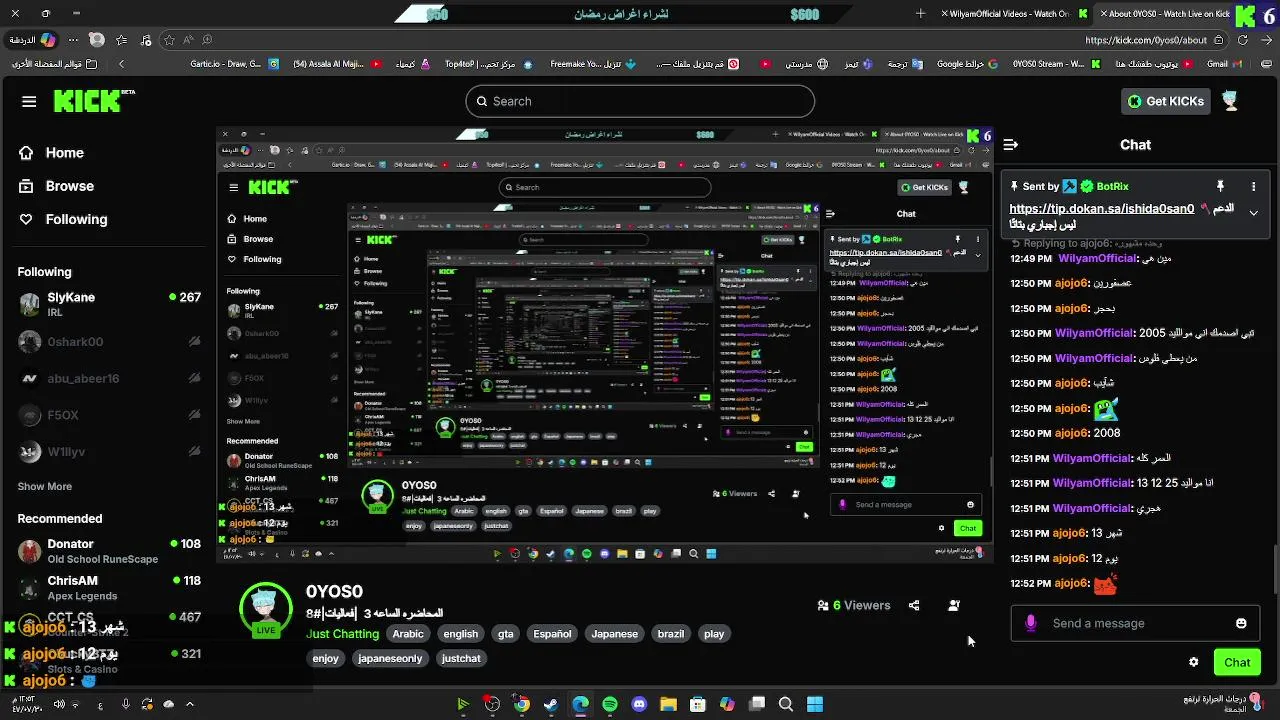Open Gmail bookmark
Image resolution: width=1280 pixels, height=720 pixels.
point(1225,63)
